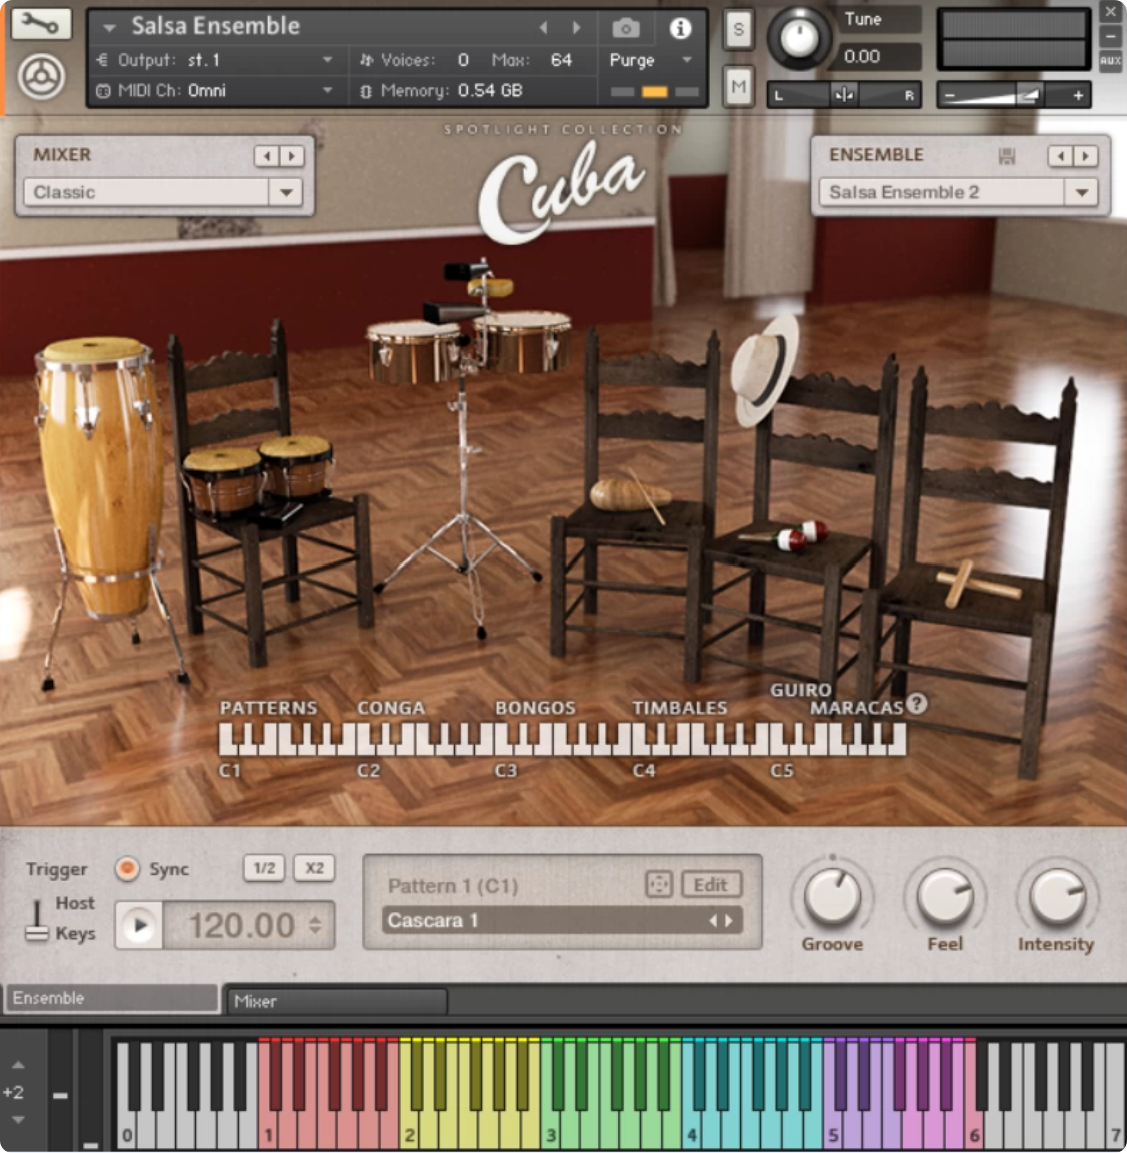Image resolution: width=1127 pixels, height=1153 pixels.
Task: Click the C1 key on the ensemble key map
Action: coord(226,740)
